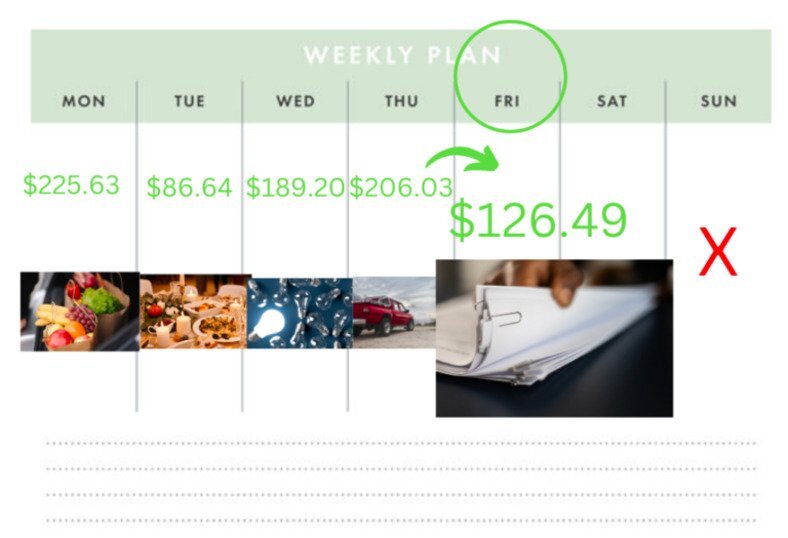Select the candlelit dinner table photo

[x=193, y=311]
